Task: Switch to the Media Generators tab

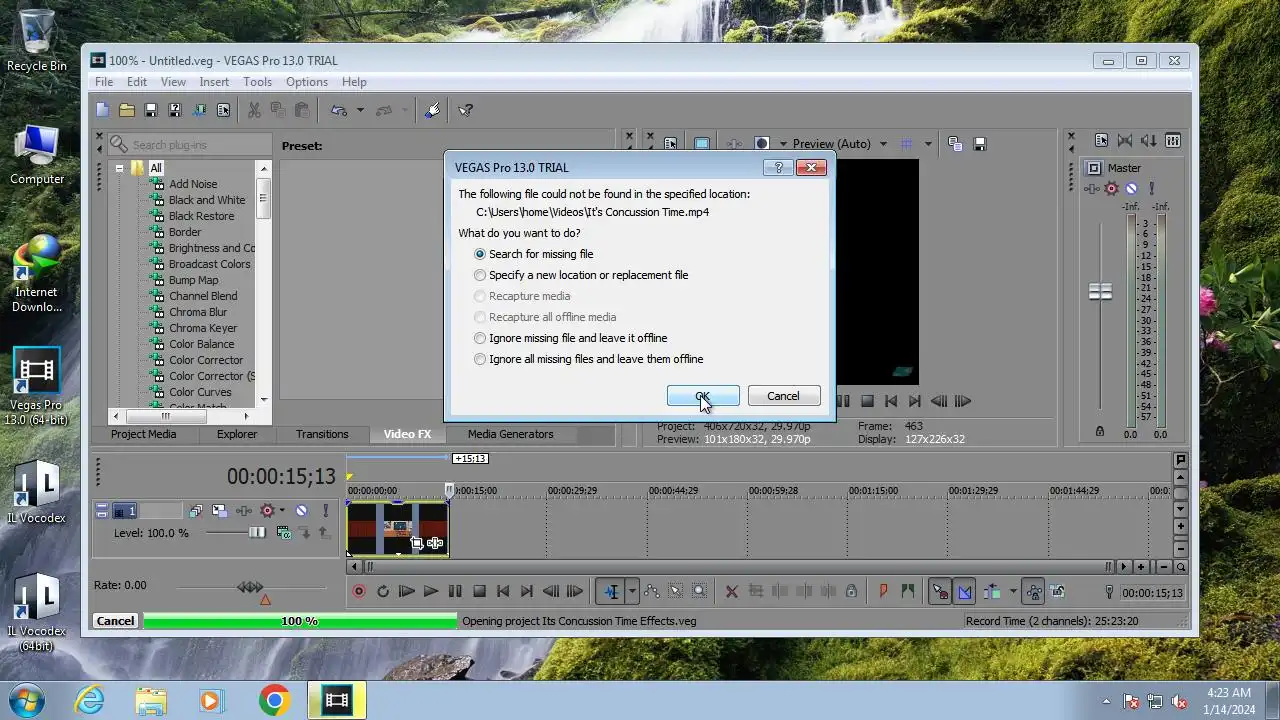Action: click(x=510, y=434)
